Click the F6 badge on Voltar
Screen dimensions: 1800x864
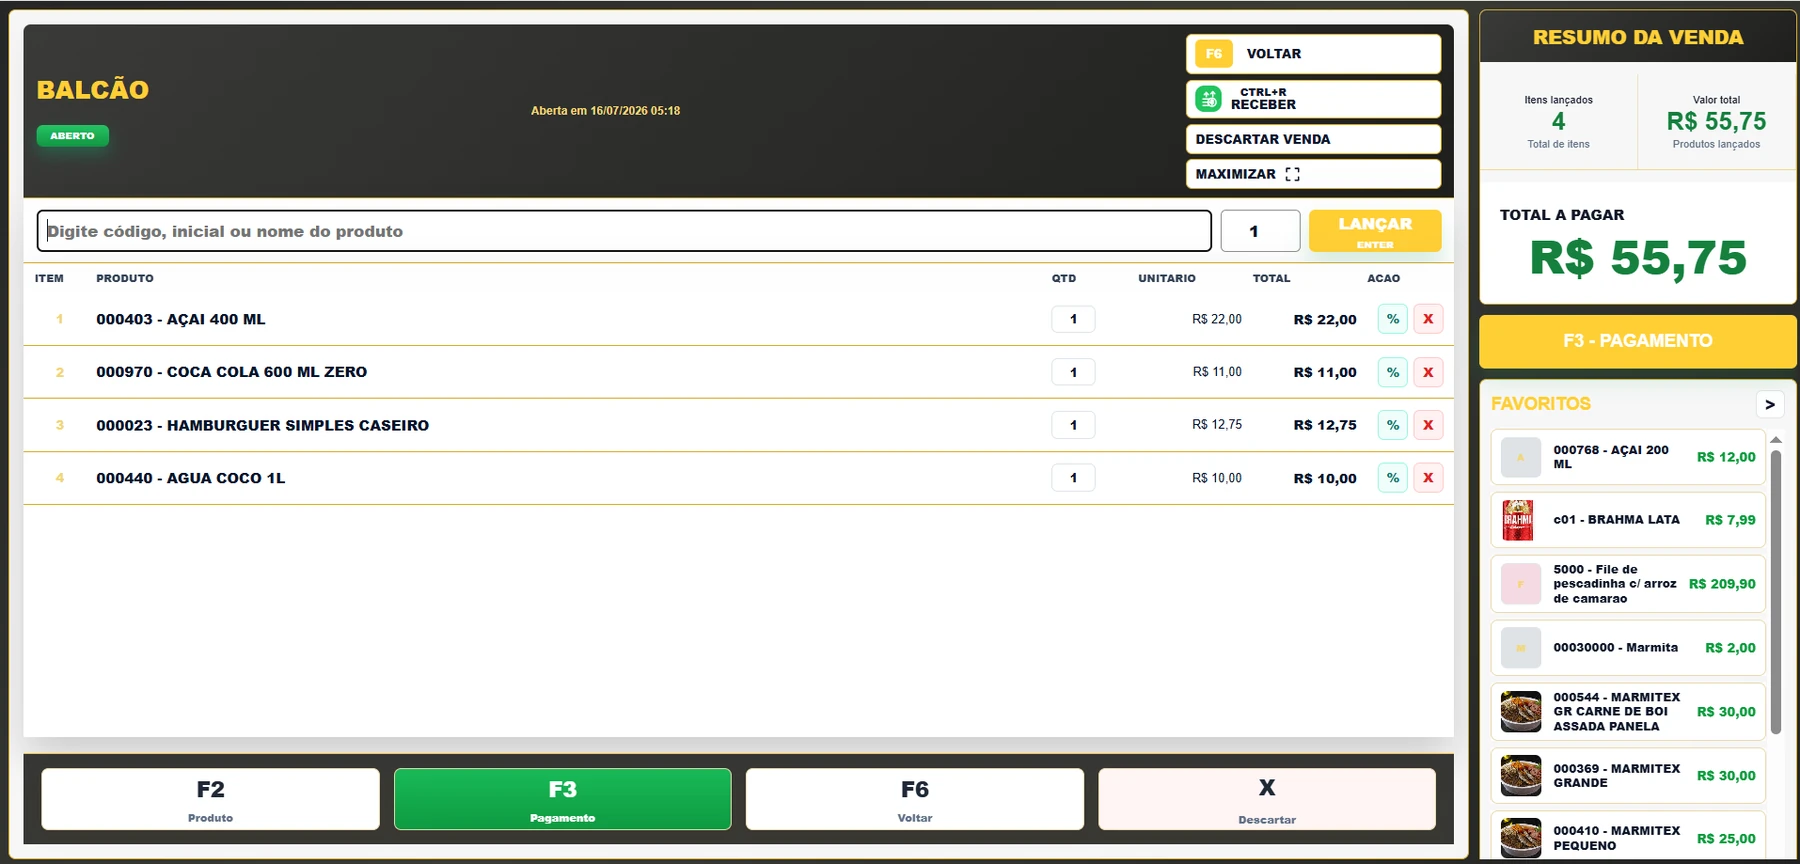[1213, 54]
